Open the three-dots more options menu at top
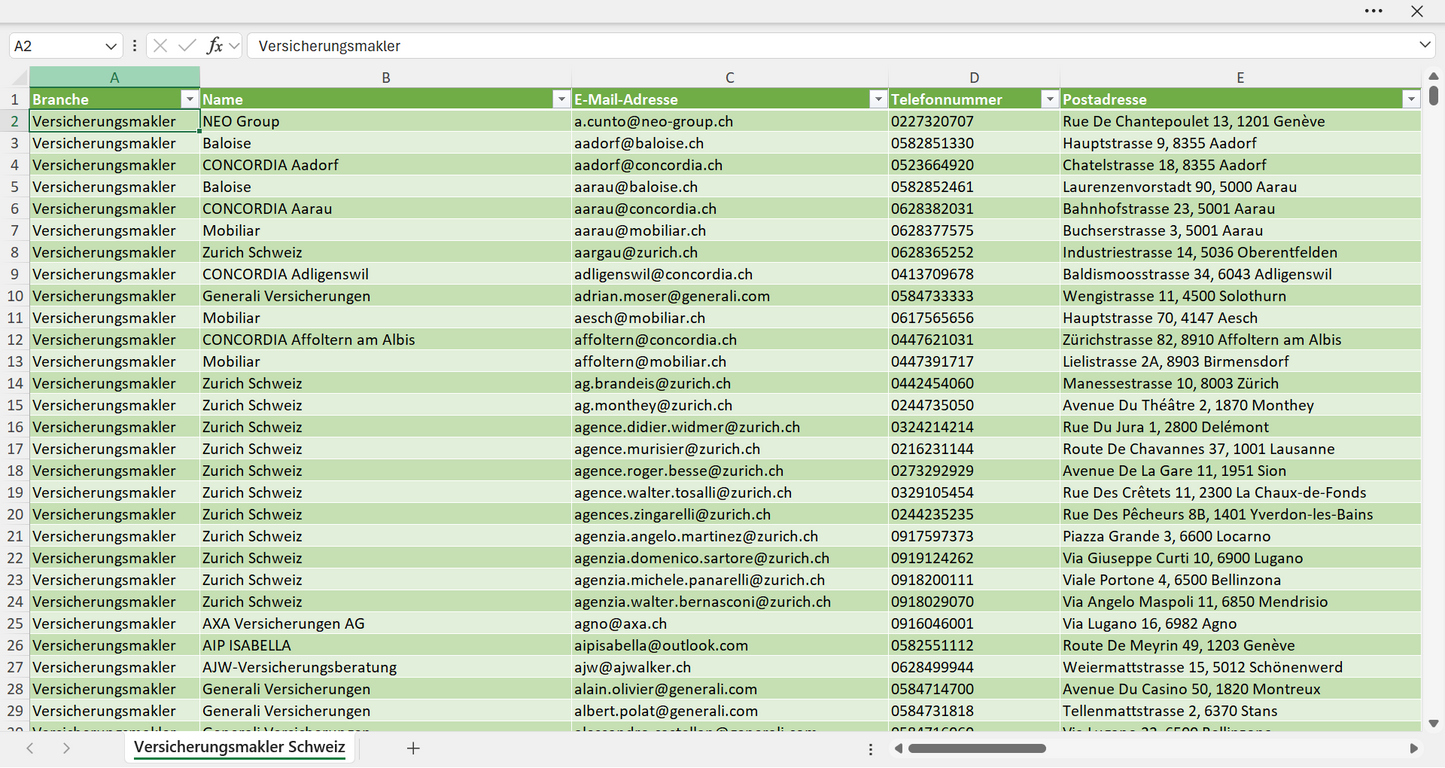 pyautogui.click(x=1373, y=11)
